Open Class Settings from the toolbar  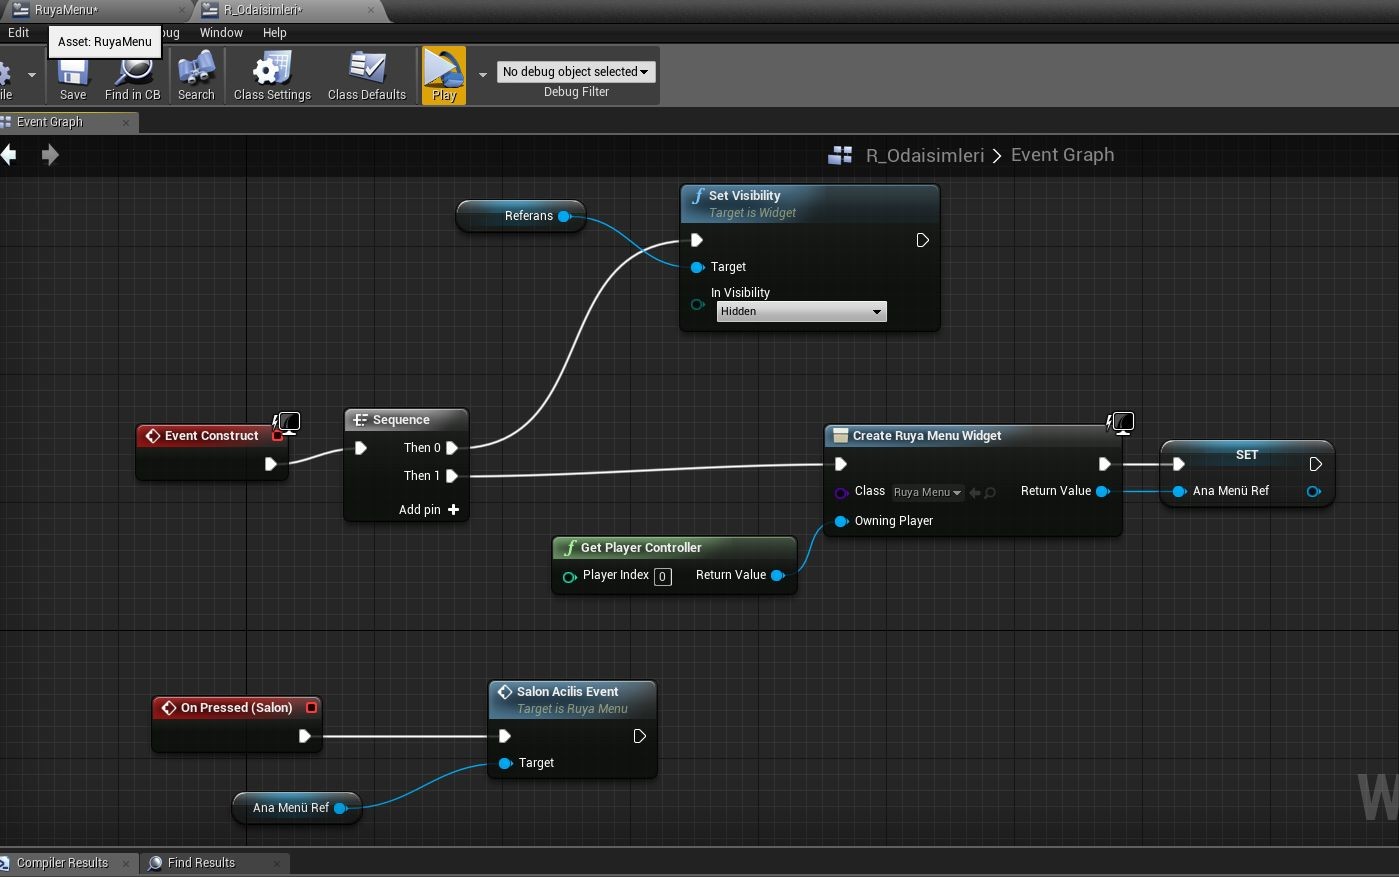[272, 76]
